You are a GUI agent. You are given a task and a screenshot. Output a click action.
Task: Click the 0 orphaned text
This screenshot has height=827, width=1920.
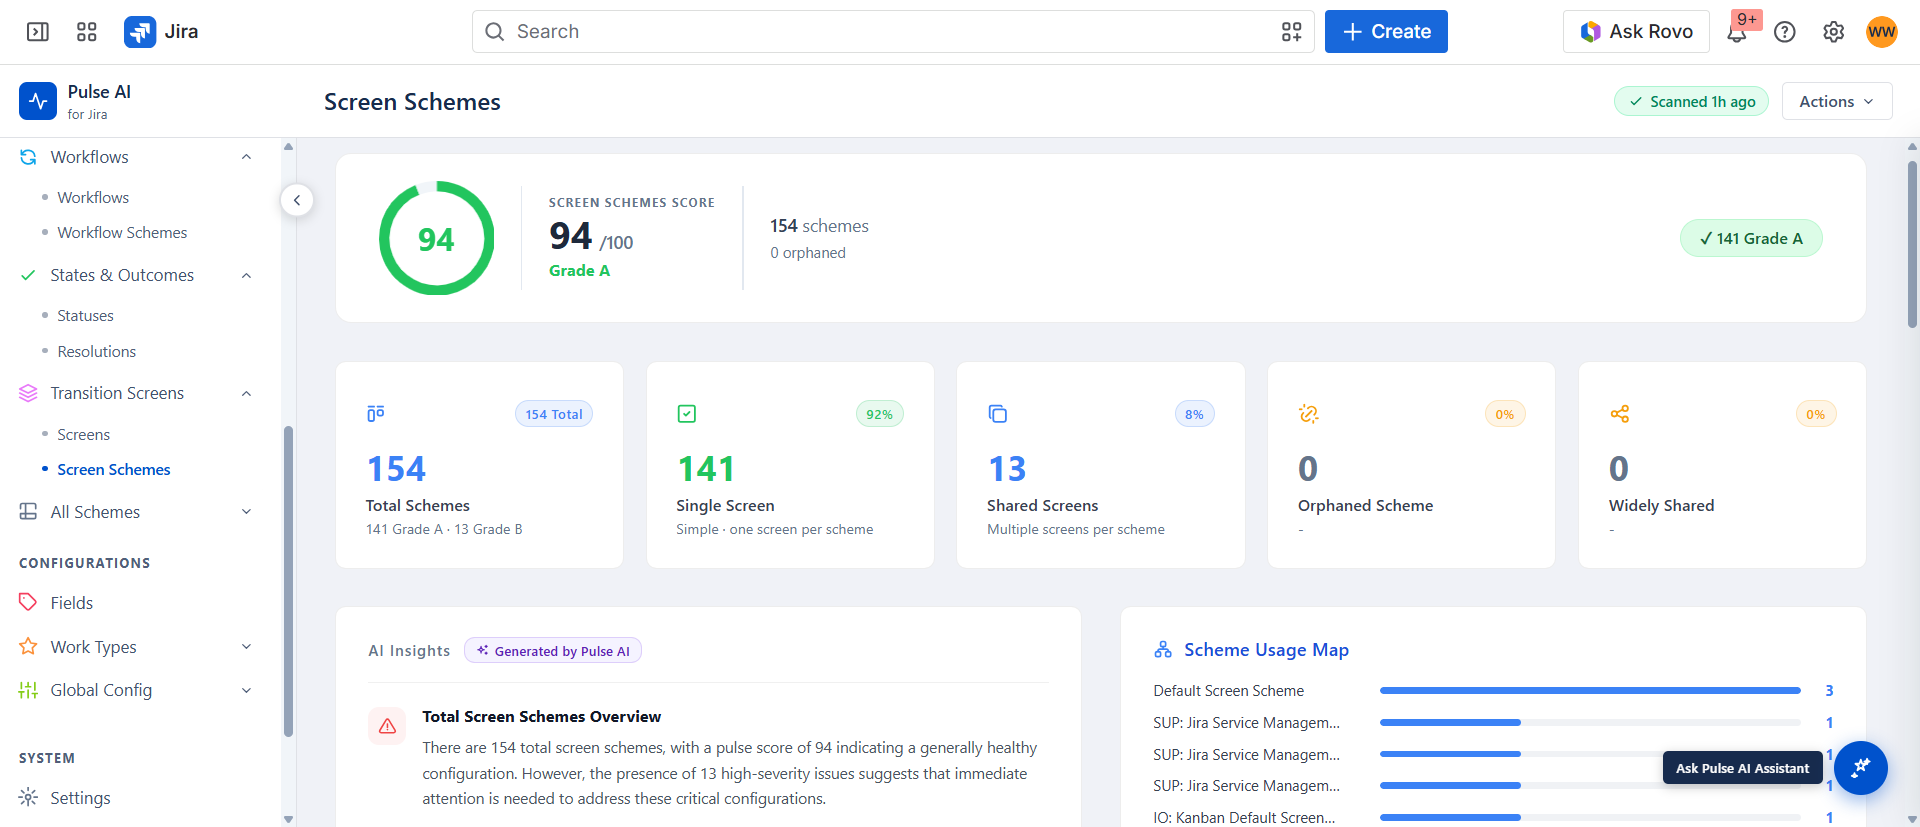[x=808, y=253]
